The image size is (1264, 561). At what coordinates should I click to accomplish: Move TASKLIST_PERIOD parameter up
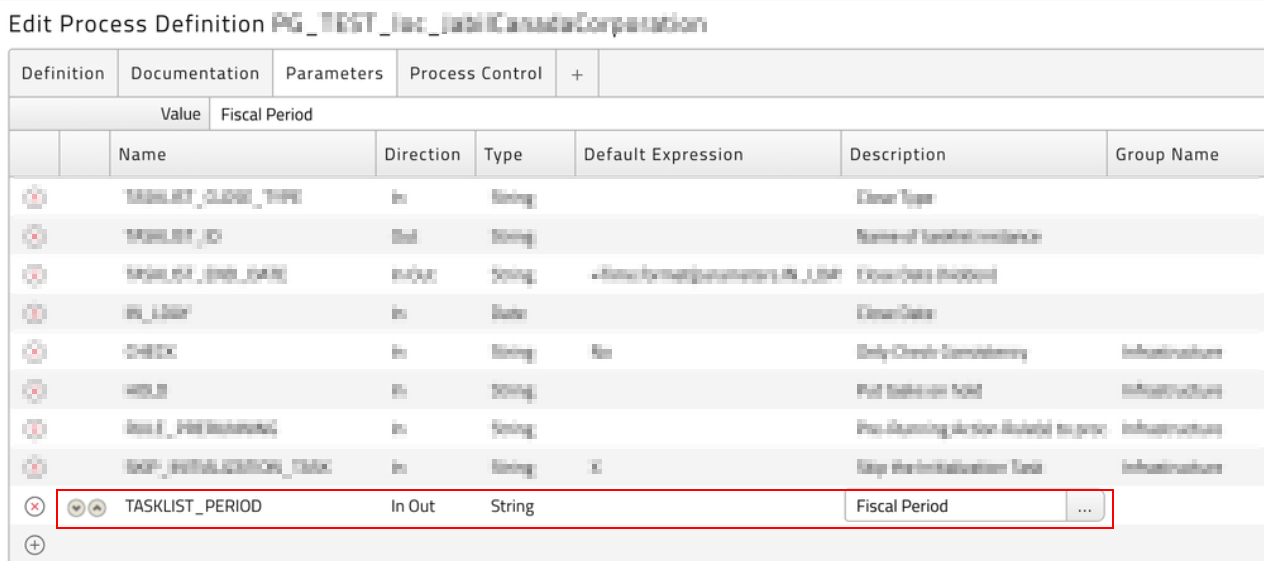96,507
